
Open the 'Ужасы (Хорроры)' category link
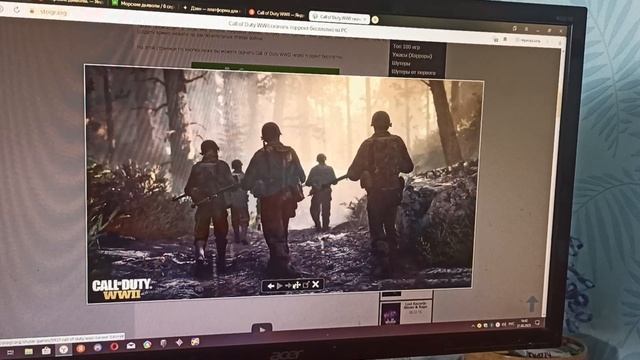412,55
